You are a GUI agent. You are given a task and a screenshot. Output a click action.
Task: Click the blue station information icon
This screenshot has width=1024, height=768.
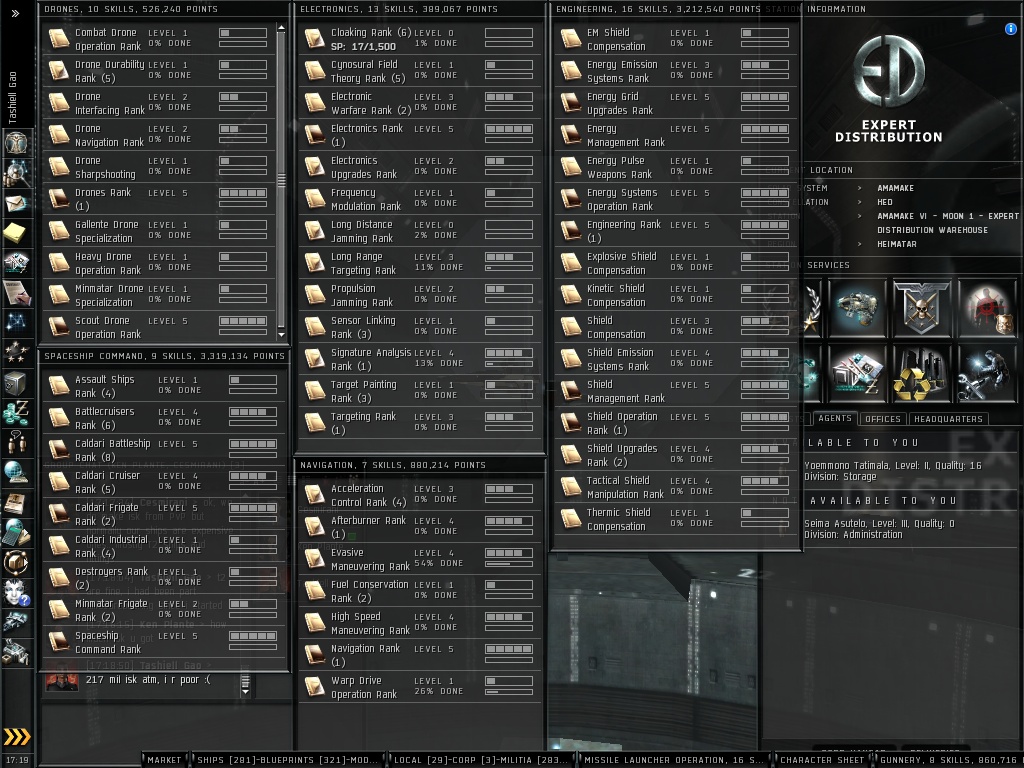click(1010, 29)
